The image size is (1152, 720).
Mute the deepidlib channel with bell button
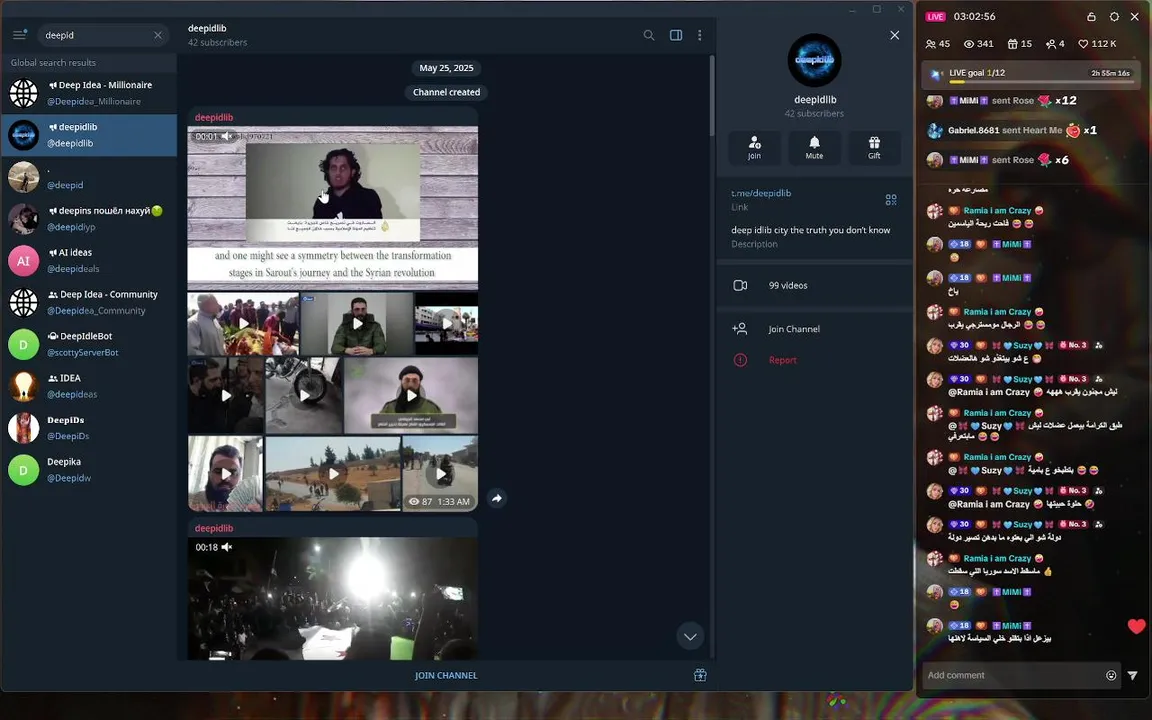click(x=814, y=148)
